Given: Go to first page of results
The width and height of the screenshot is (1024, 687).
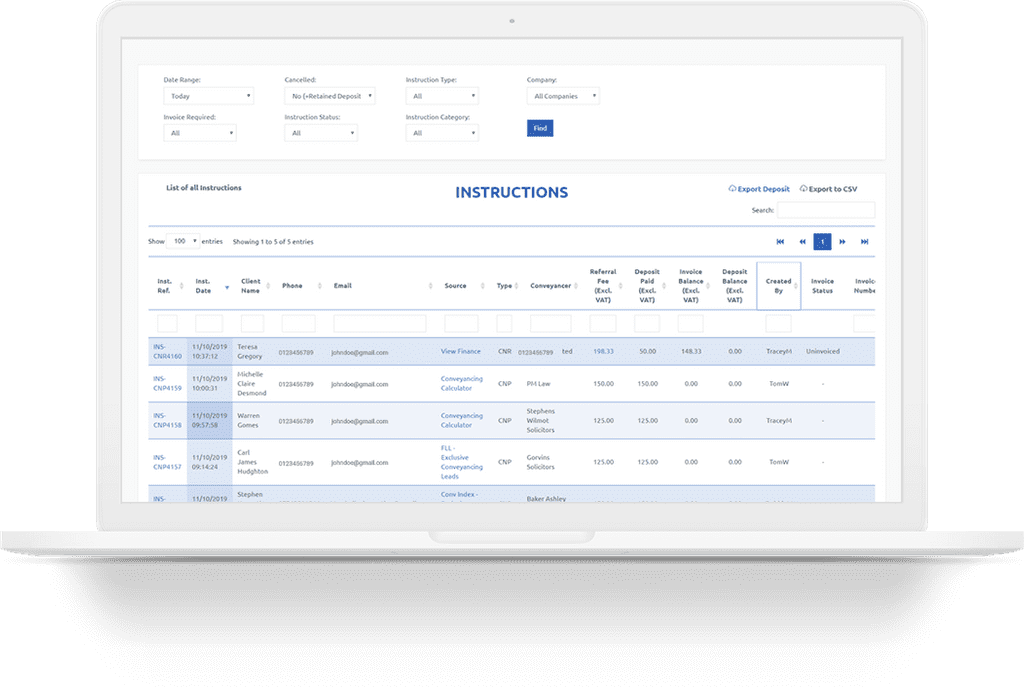Looking at the screenshot, I should [x=780, y=242].
